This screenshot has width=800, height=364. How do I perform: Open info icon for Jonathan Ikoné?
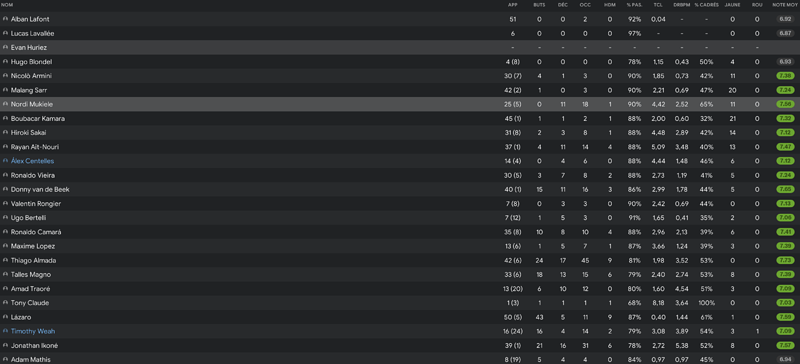pyautogui.click(x=5, y=345)
